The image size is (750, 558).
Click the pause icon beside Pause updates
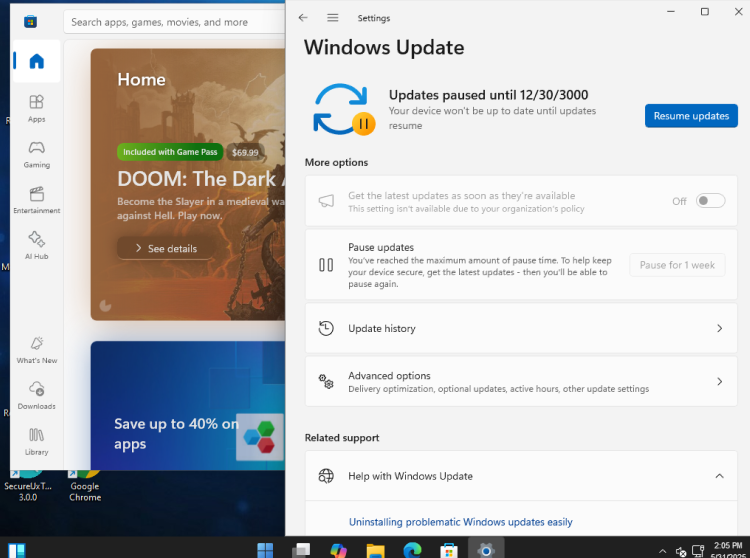pyautogui.click(x=326, y=265)
